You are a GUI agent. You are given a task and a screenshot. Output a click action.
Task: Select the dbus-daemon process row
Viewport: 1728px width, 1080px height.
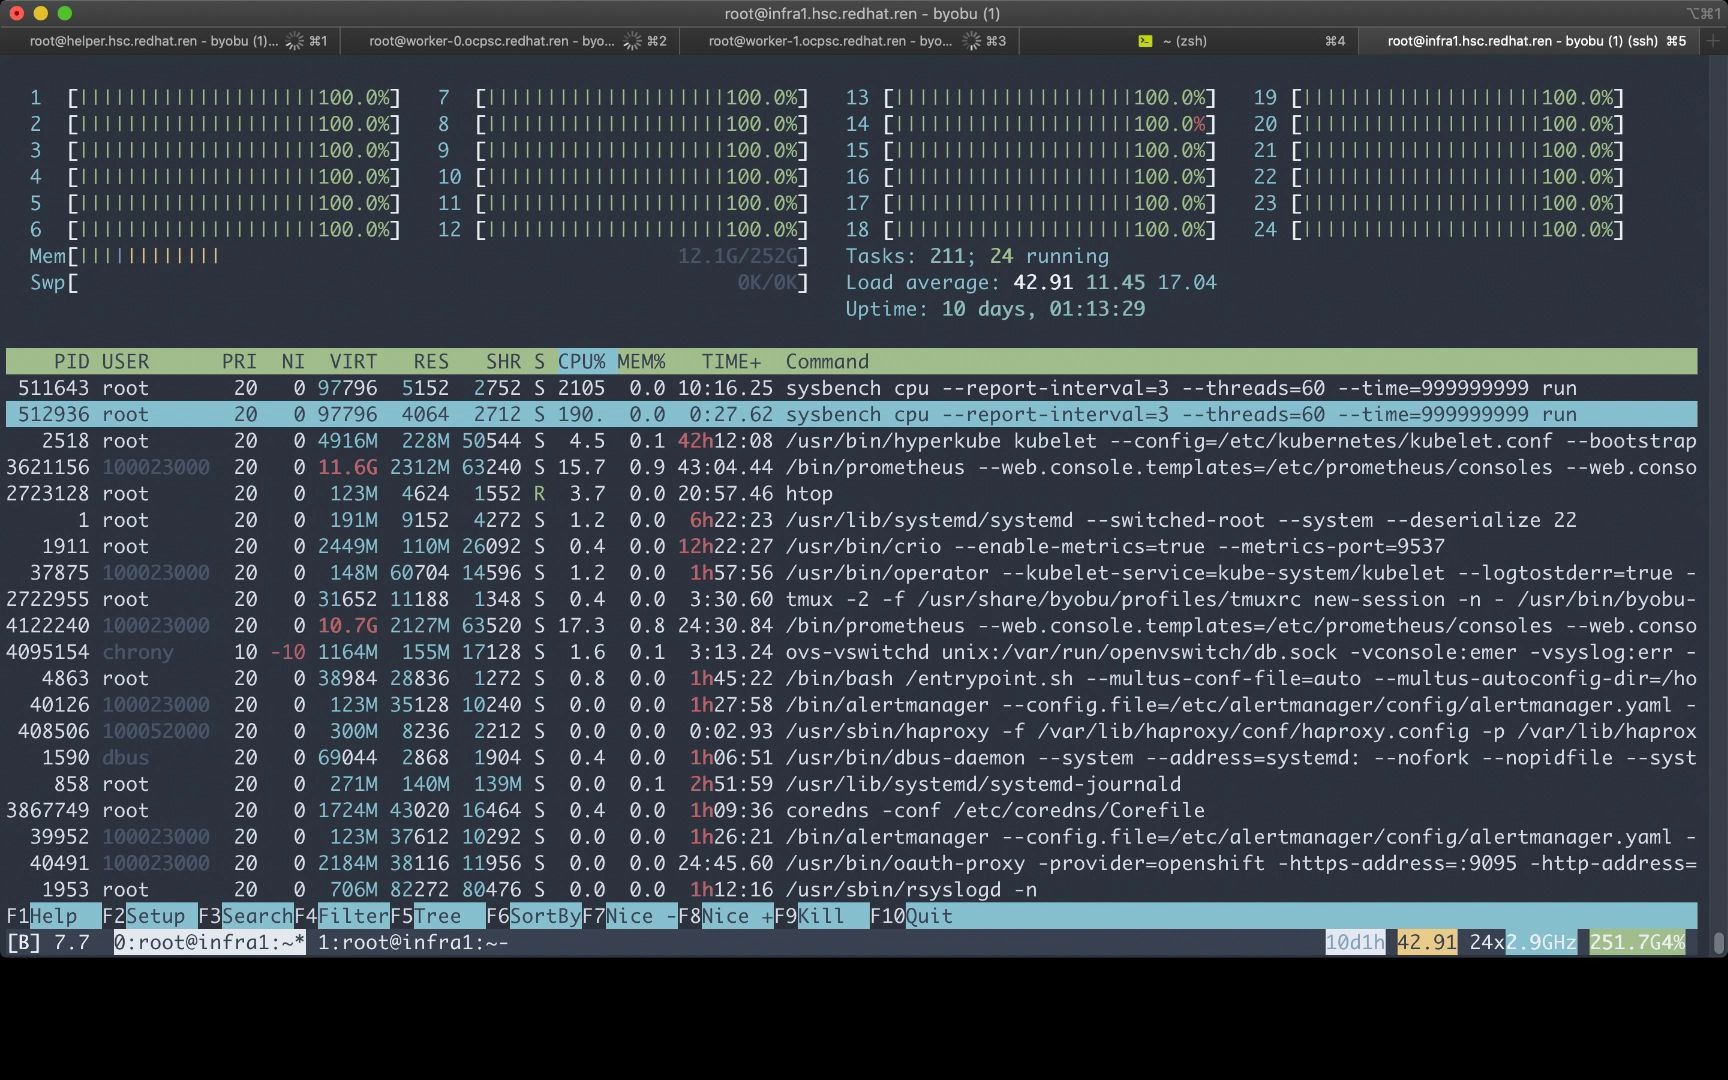click(851, 758)
